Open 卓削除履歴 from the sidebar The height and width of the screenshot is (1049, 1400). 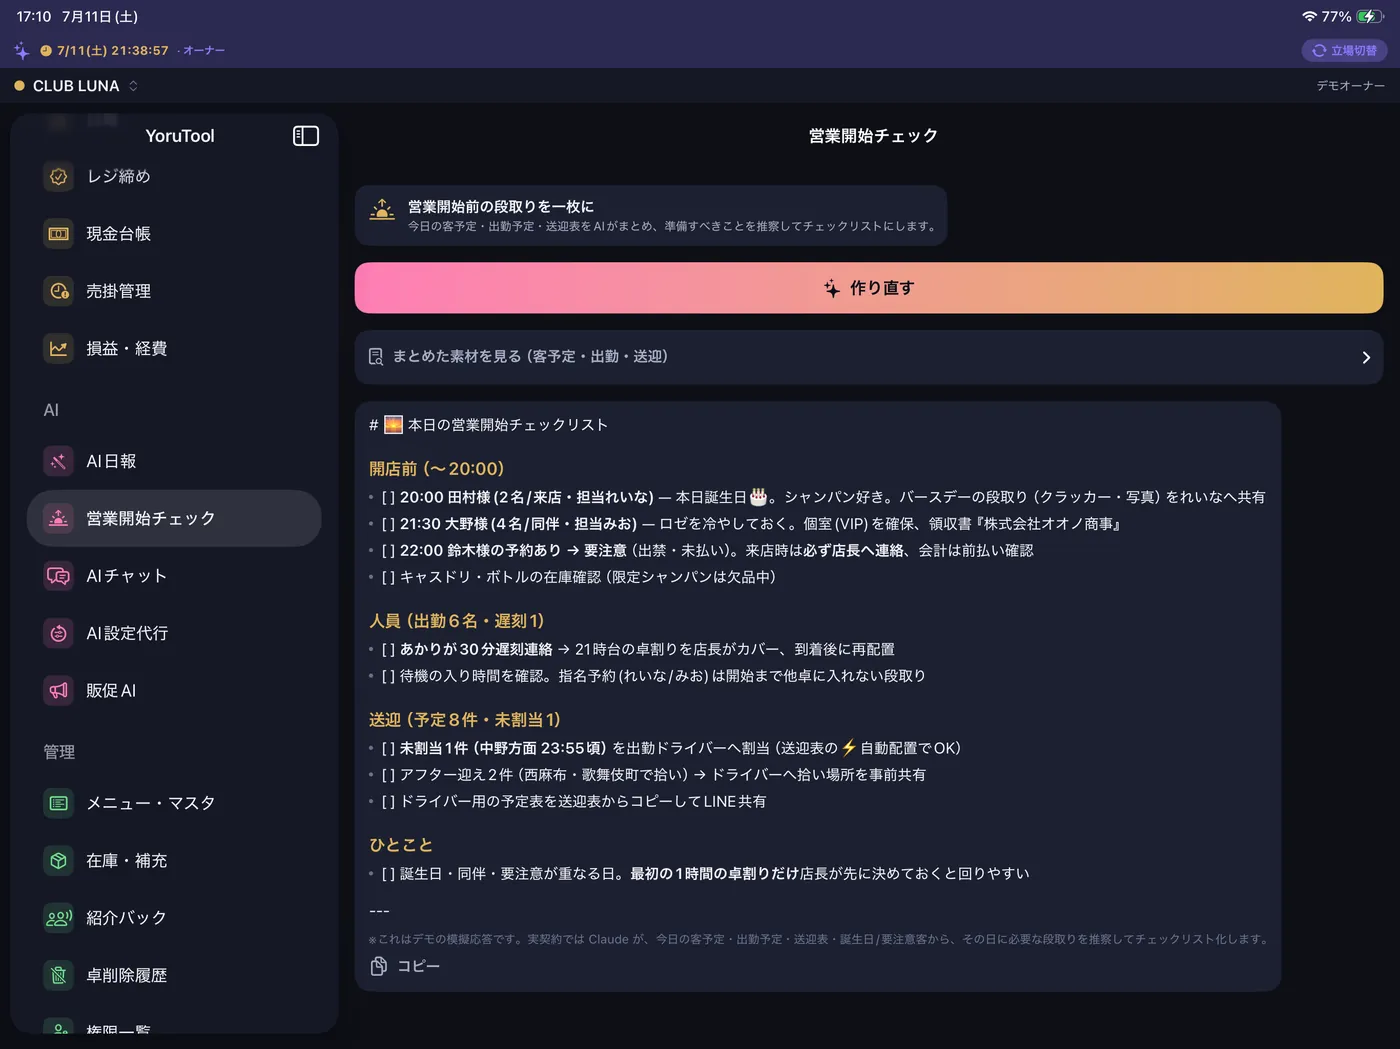pos(174,975)
